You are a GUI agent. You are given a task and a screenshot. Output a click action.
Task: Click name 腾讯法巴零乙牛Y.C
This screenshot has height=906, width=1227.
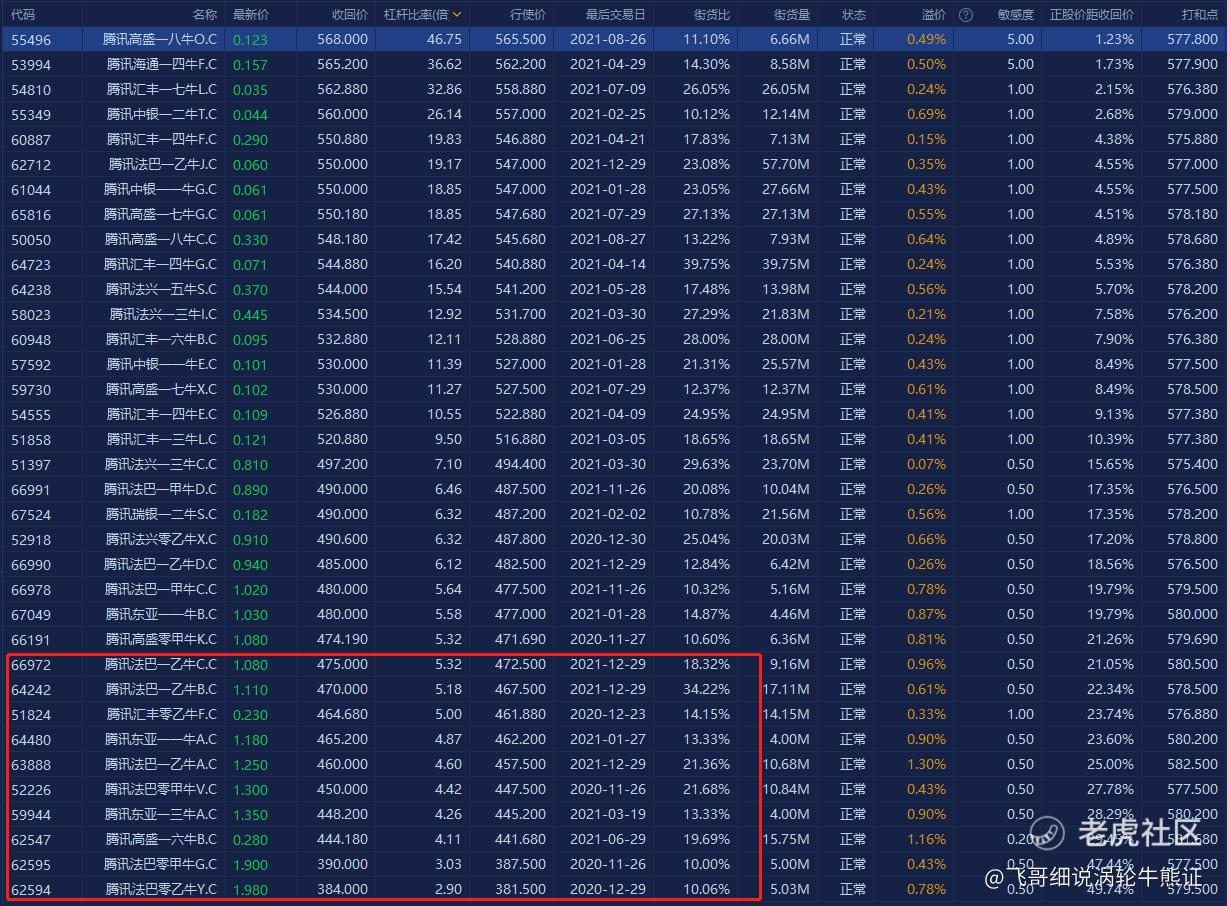click(x=160, y=889)
